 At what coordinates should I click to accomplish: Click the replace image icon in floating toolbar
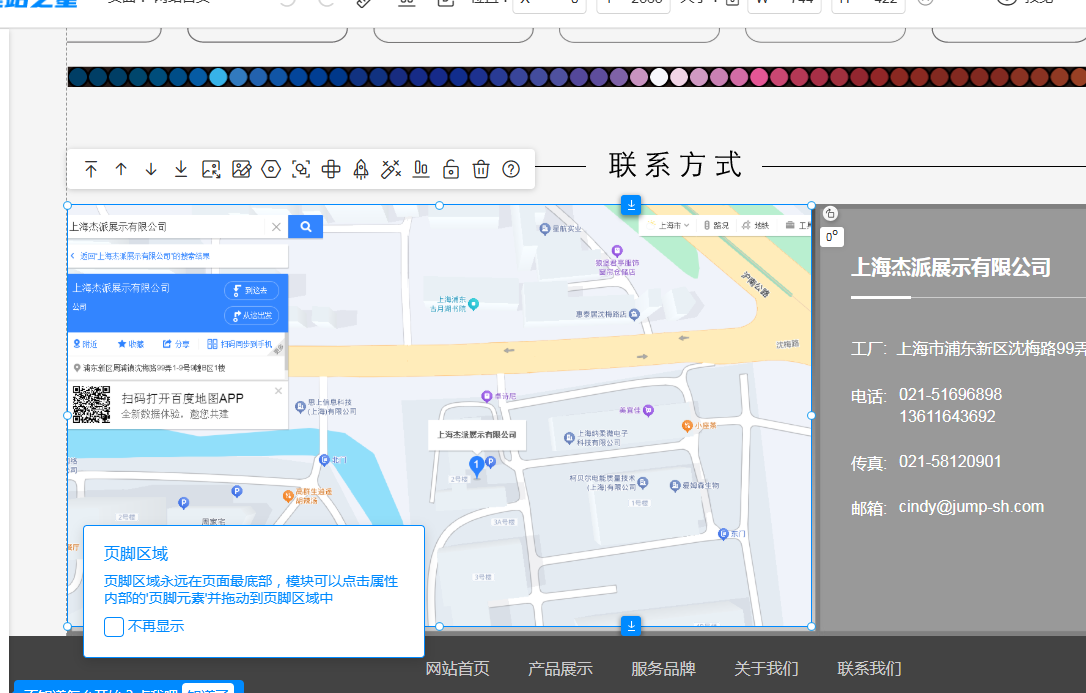tap(211, 170)
